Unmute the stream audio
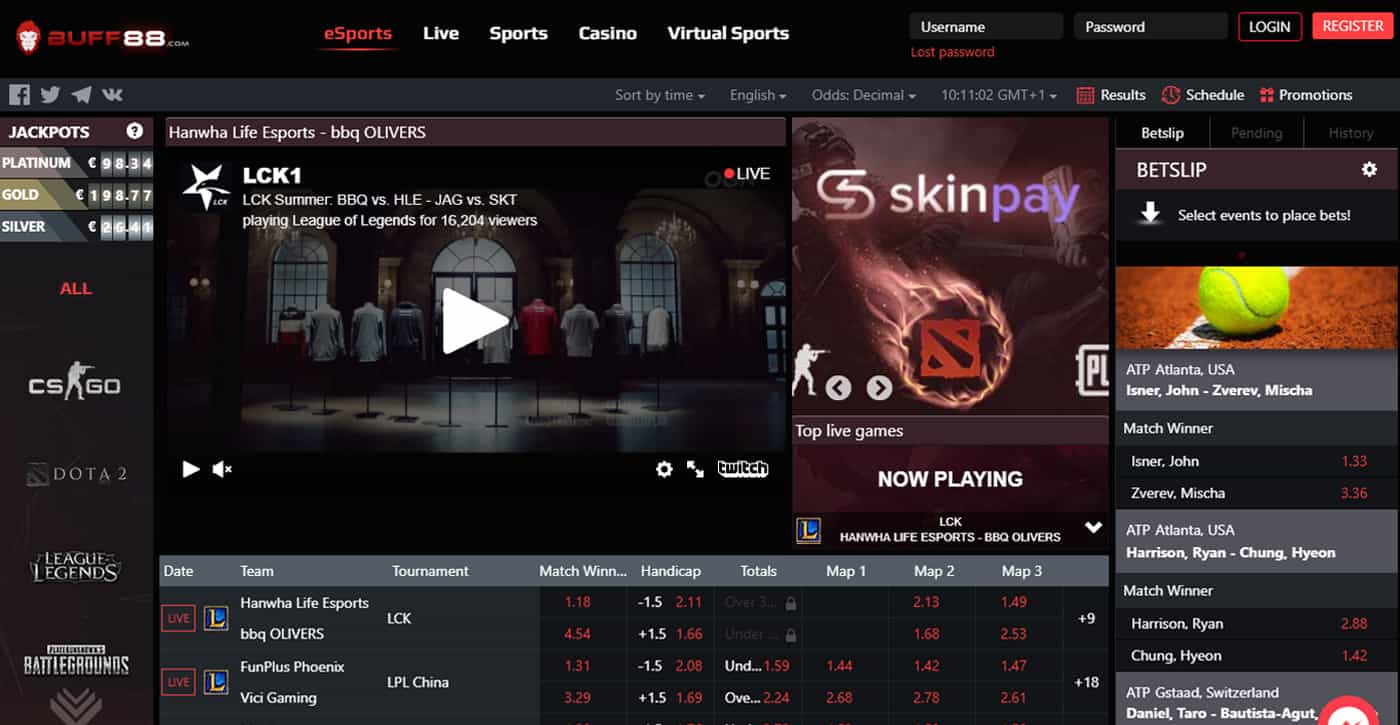The width and height of the screenshot is (1400, 725). point(222,469)
